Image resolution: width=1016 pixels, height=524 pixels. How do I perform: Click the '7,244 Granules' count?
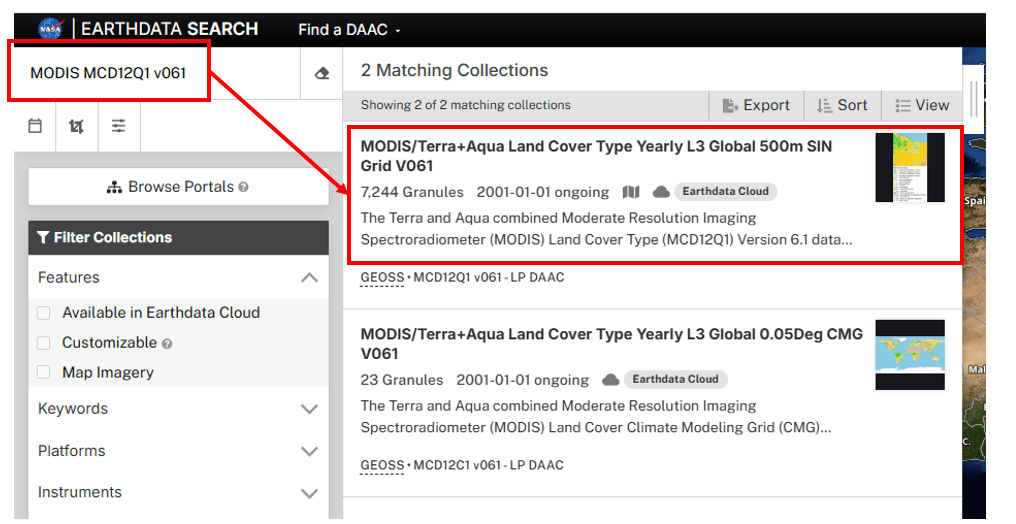[412, 192]
